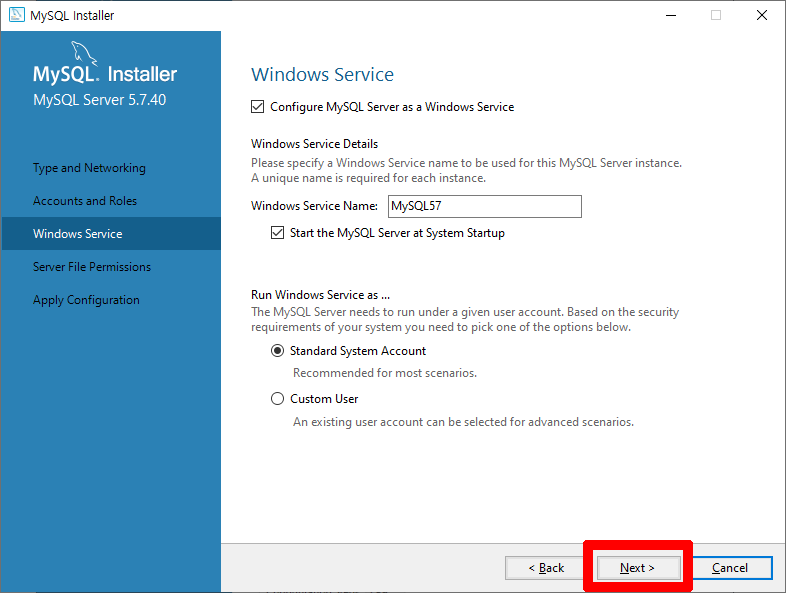Click 'An existing user account can be selected' text
This screenshot has height=593, width=786.
(x=463, y=422)
